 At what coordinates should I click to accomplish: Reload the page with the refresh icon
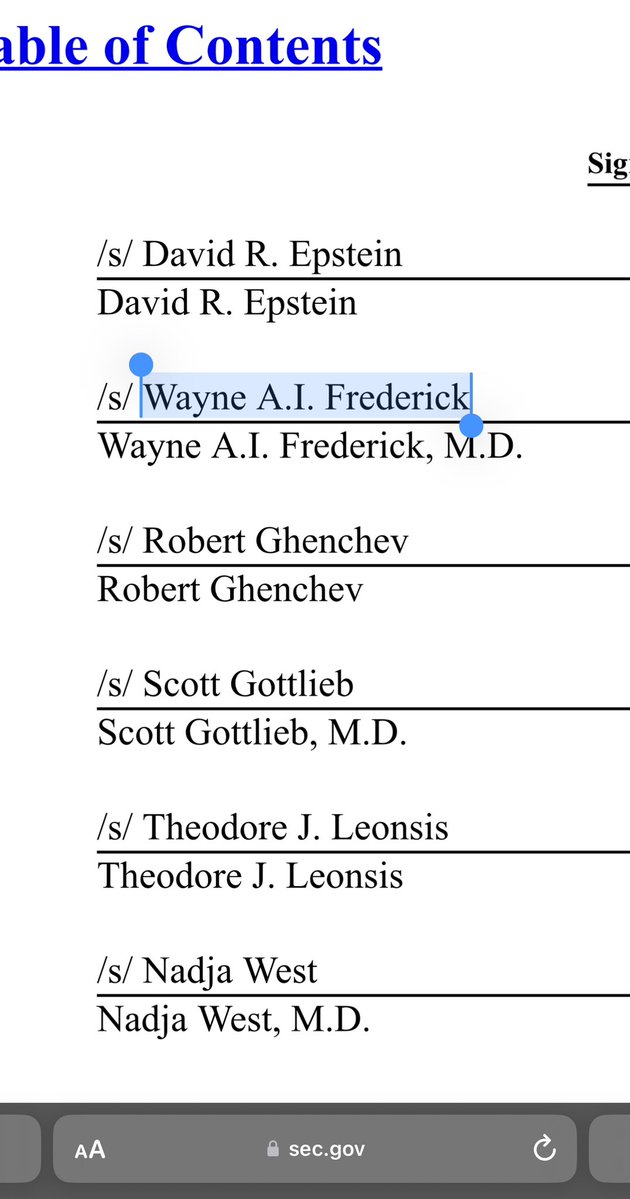click(544, 1149)
